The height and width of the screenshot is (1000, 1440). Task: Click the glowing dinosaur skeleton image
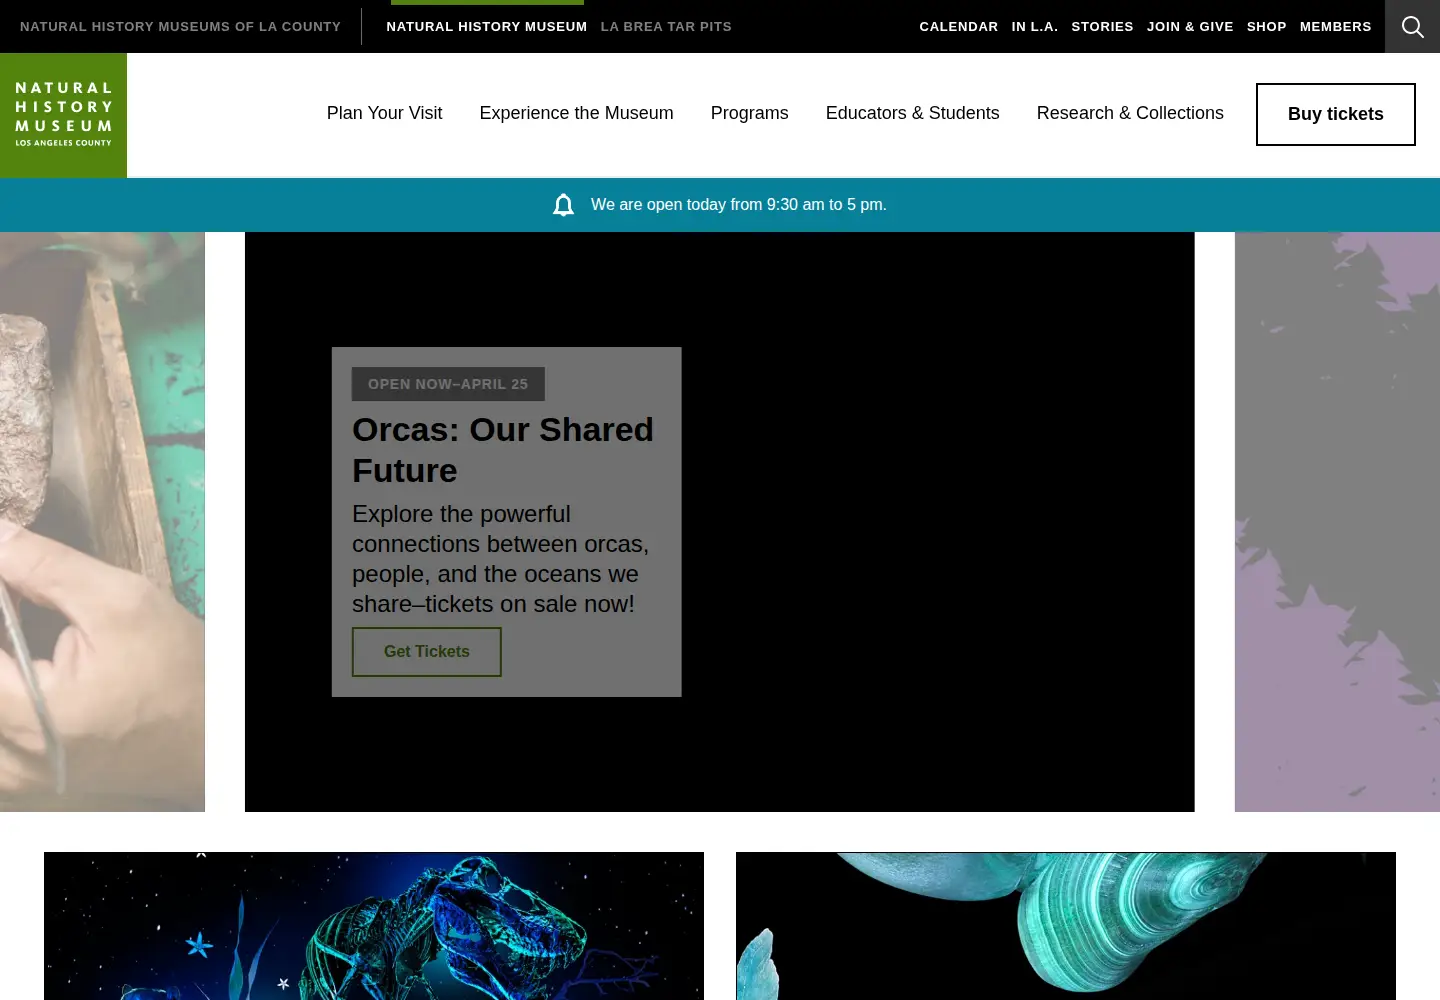click(x=374, y=926)
